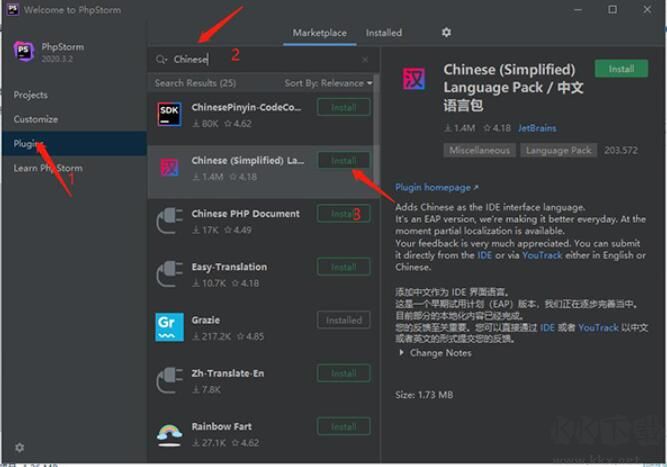
Task: Click Grazie's Installed button
Action: [344, 320]
